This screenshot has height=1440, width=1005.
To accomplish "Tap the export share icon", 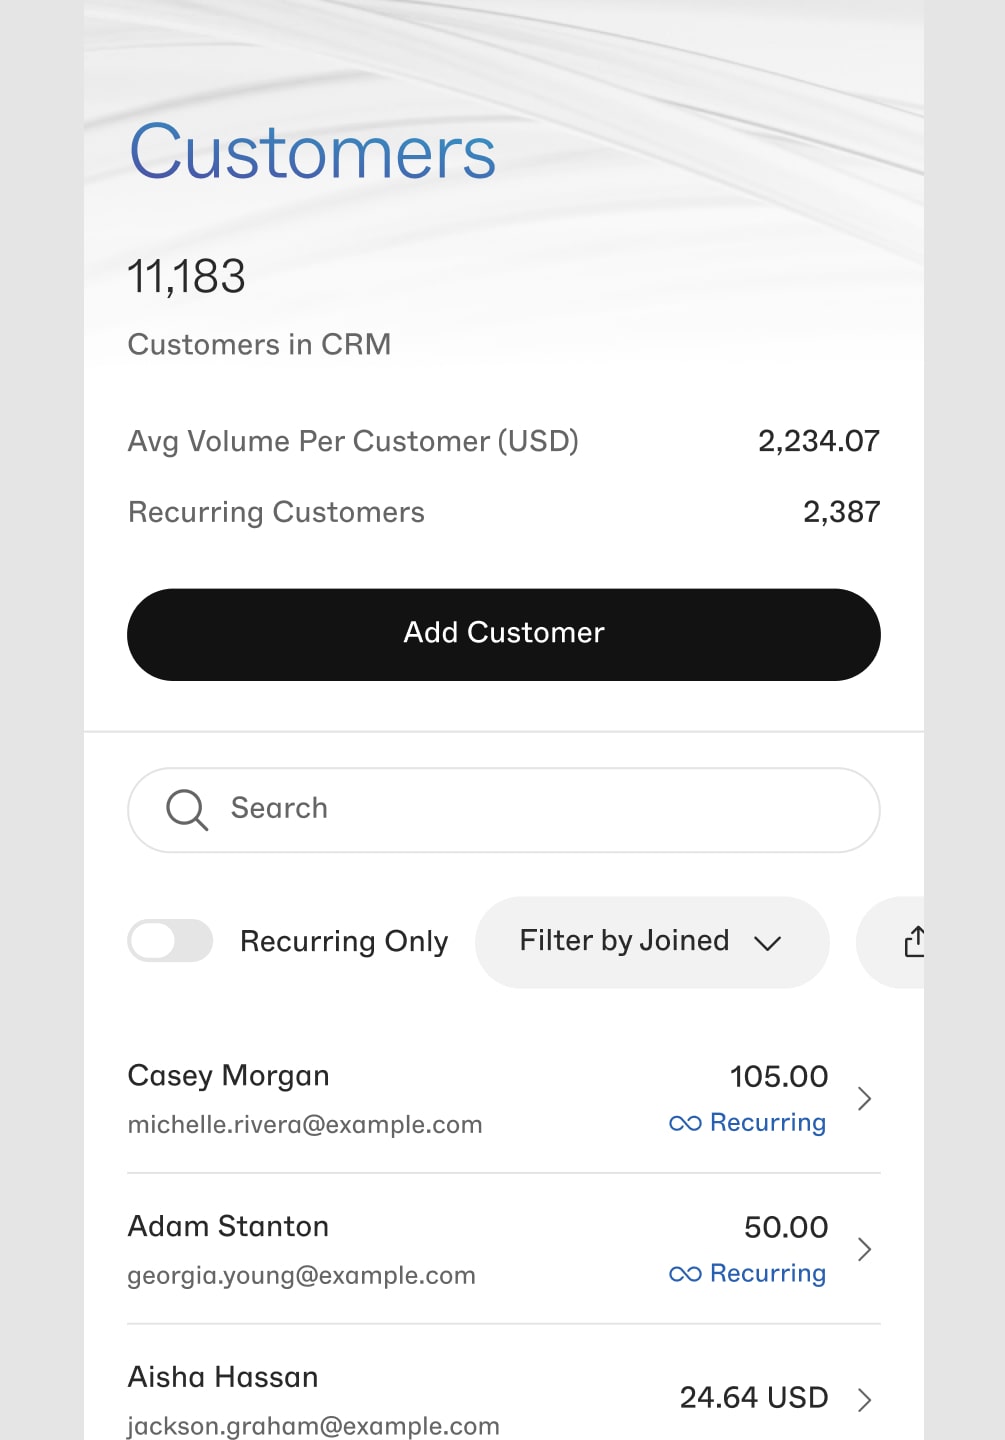I will click(x=914, y=942).
